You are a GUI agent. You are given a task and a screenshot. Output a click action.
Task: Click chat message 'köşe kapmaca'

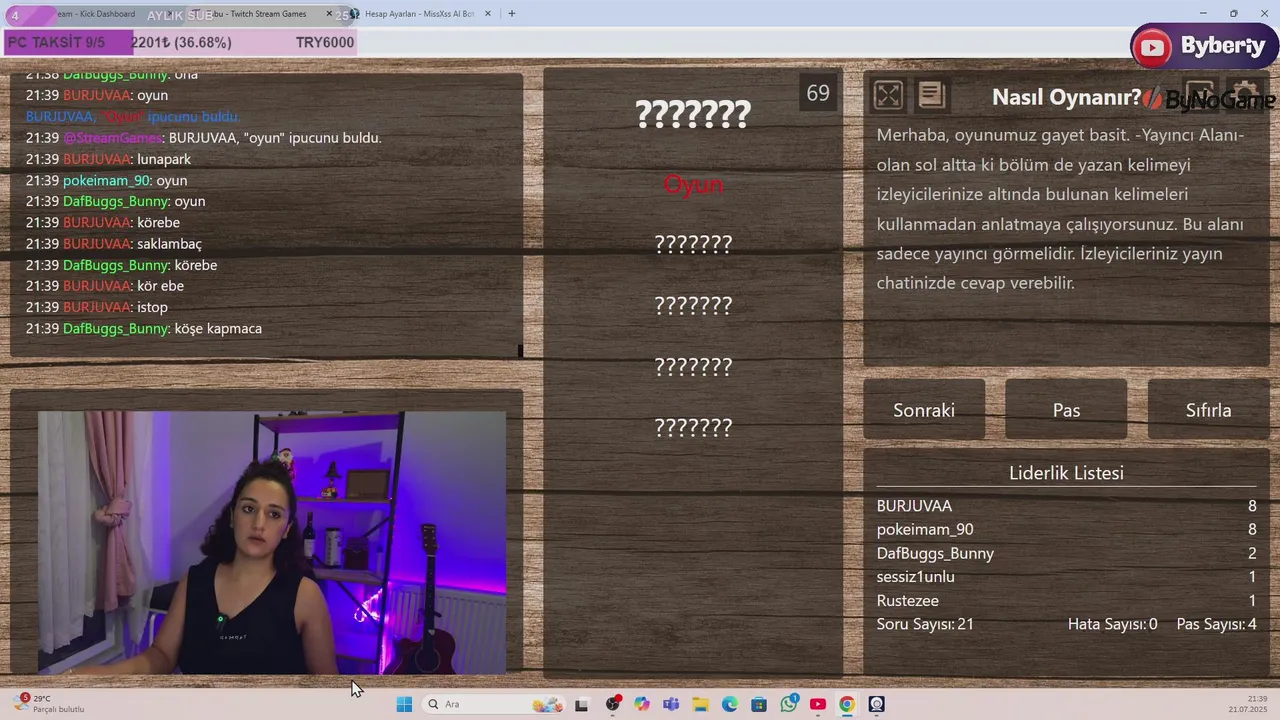pyautogui.click(x=144, y=328)
